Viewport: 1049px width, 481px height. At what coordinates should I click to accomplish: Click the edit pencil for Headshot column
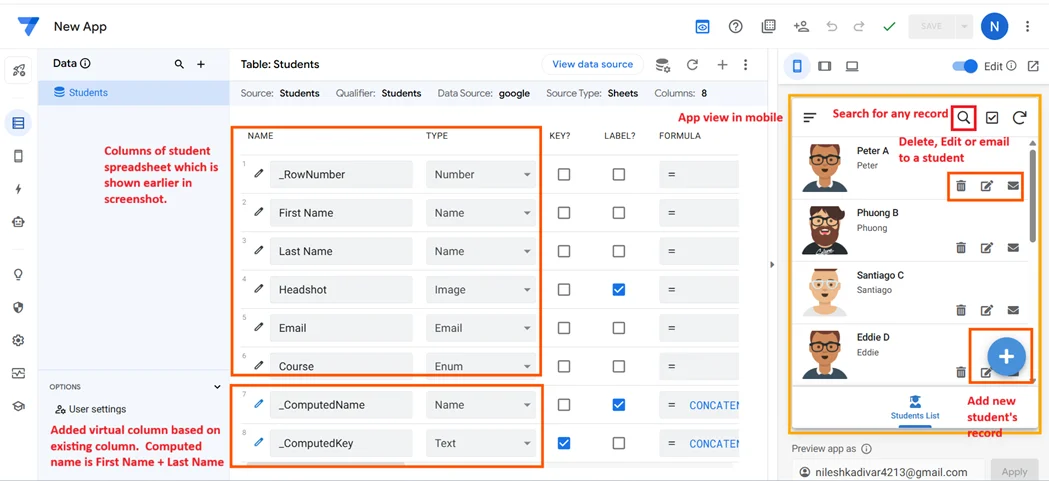(x=259, y=289)
